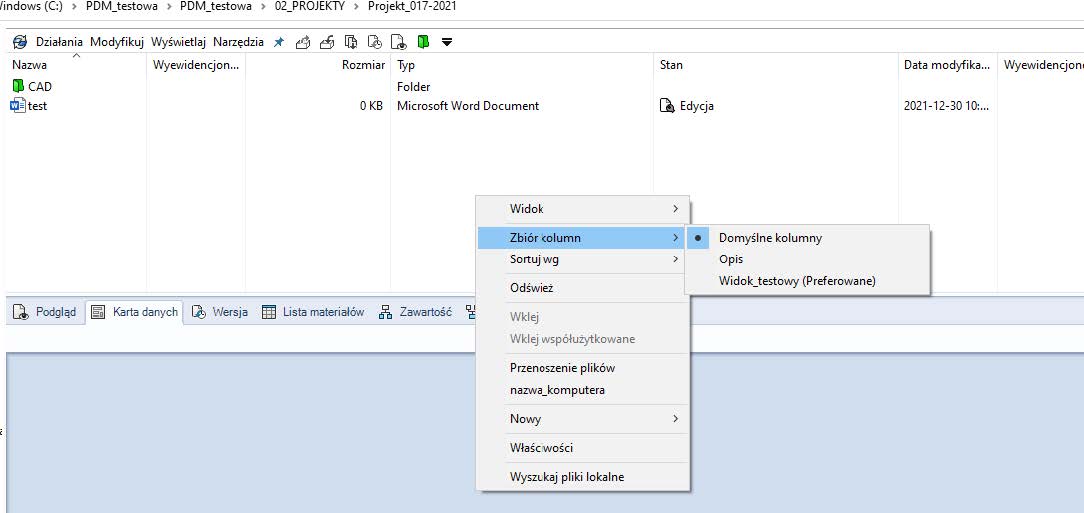Screen dimensions: 1084x513
Task: Click the SOLIDWORKS PDM logo icon in toolbar
Action: point(19,42)
